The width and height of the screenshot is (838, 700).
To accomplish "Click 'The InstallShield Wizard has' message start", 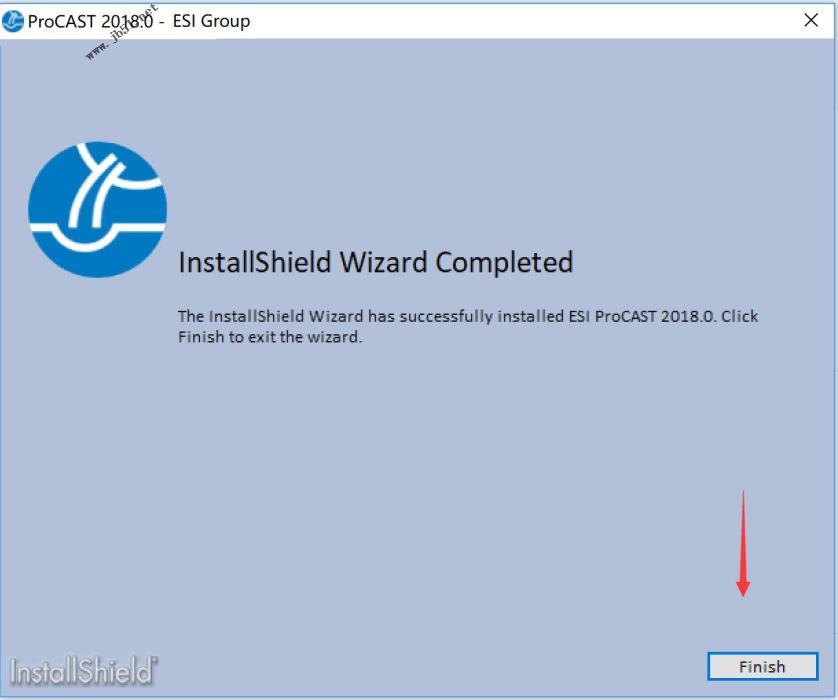I will click(x=286, y=316).
